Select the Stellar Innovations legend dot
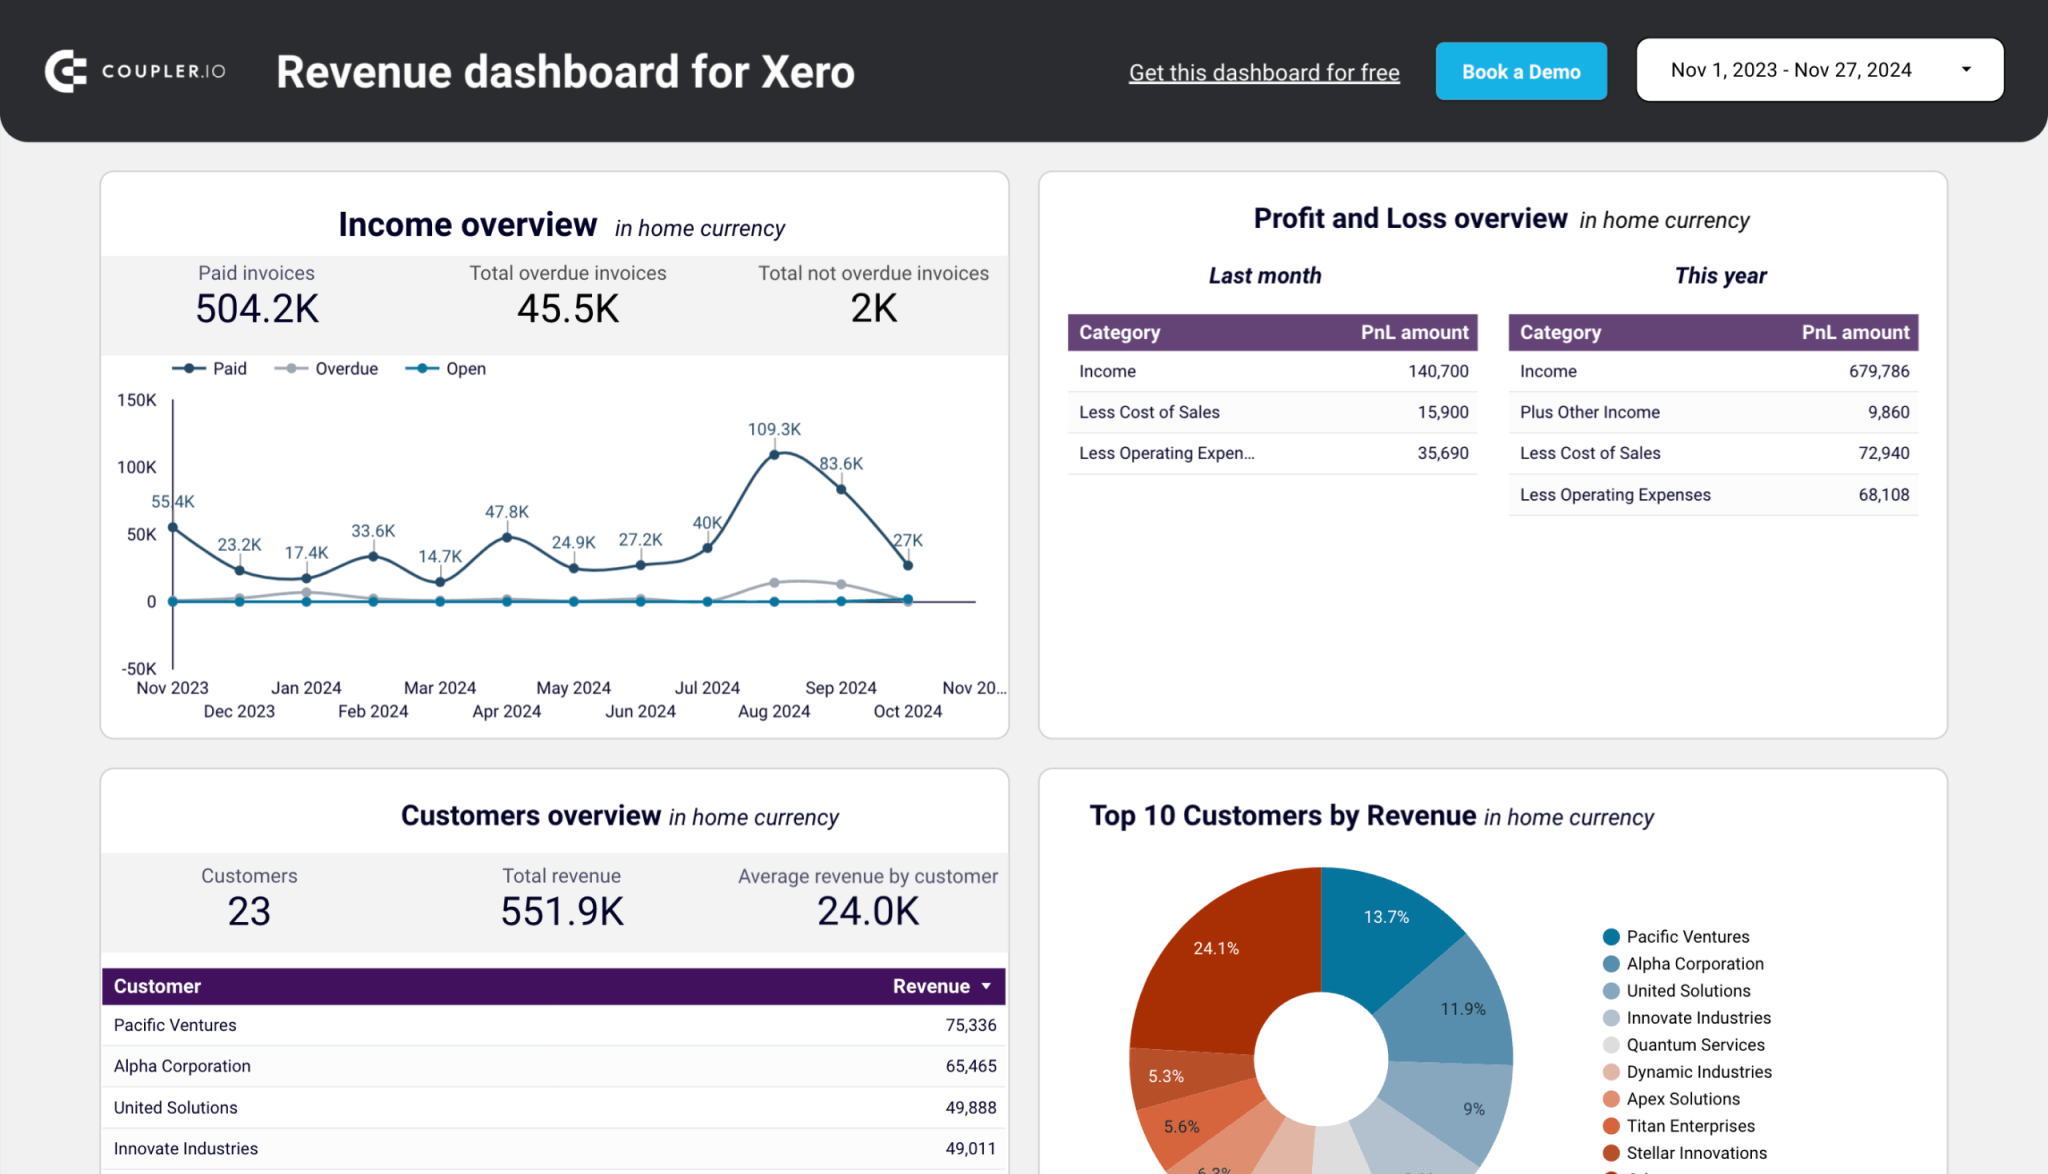Image resolution: width=2048 pixels, height=1174 pixels. (x=1610, y=1152)
